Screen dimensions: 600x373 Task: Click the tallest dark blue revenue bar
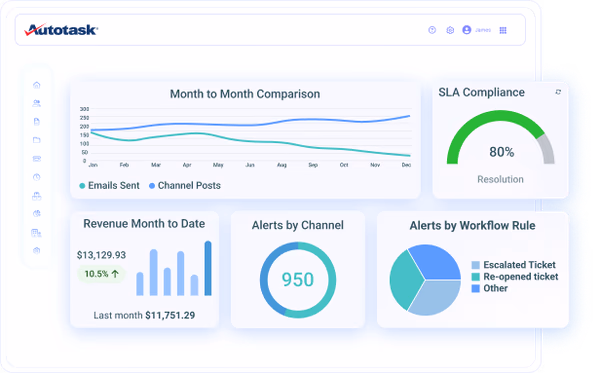coord(208,268)
